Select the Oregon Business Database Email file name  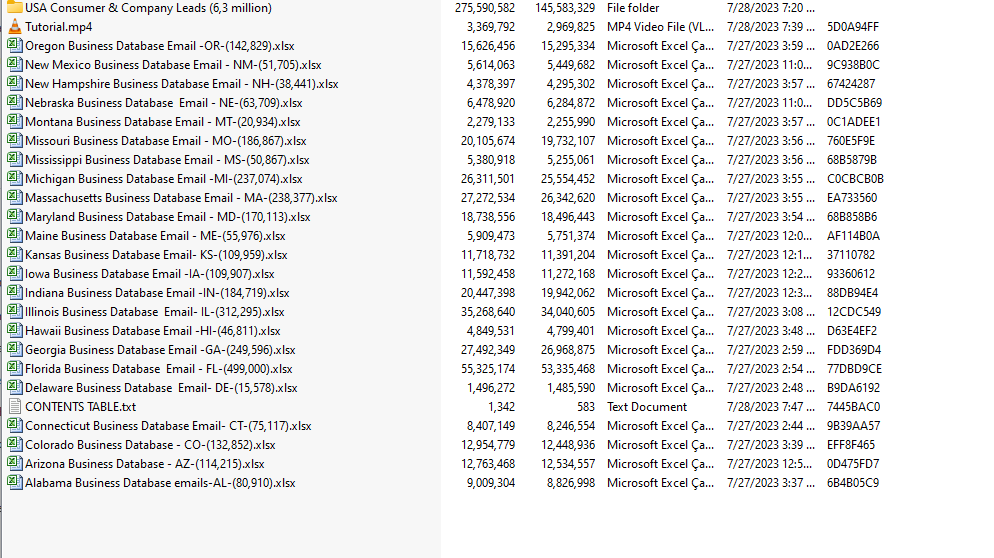[x=160, y=46]
